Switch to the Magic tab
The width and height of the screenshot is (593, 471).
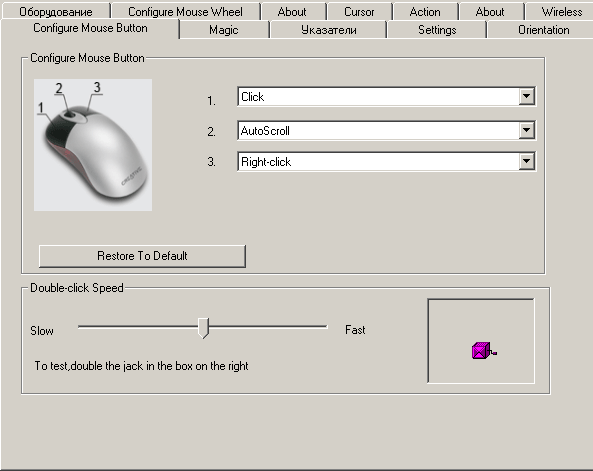224,30
